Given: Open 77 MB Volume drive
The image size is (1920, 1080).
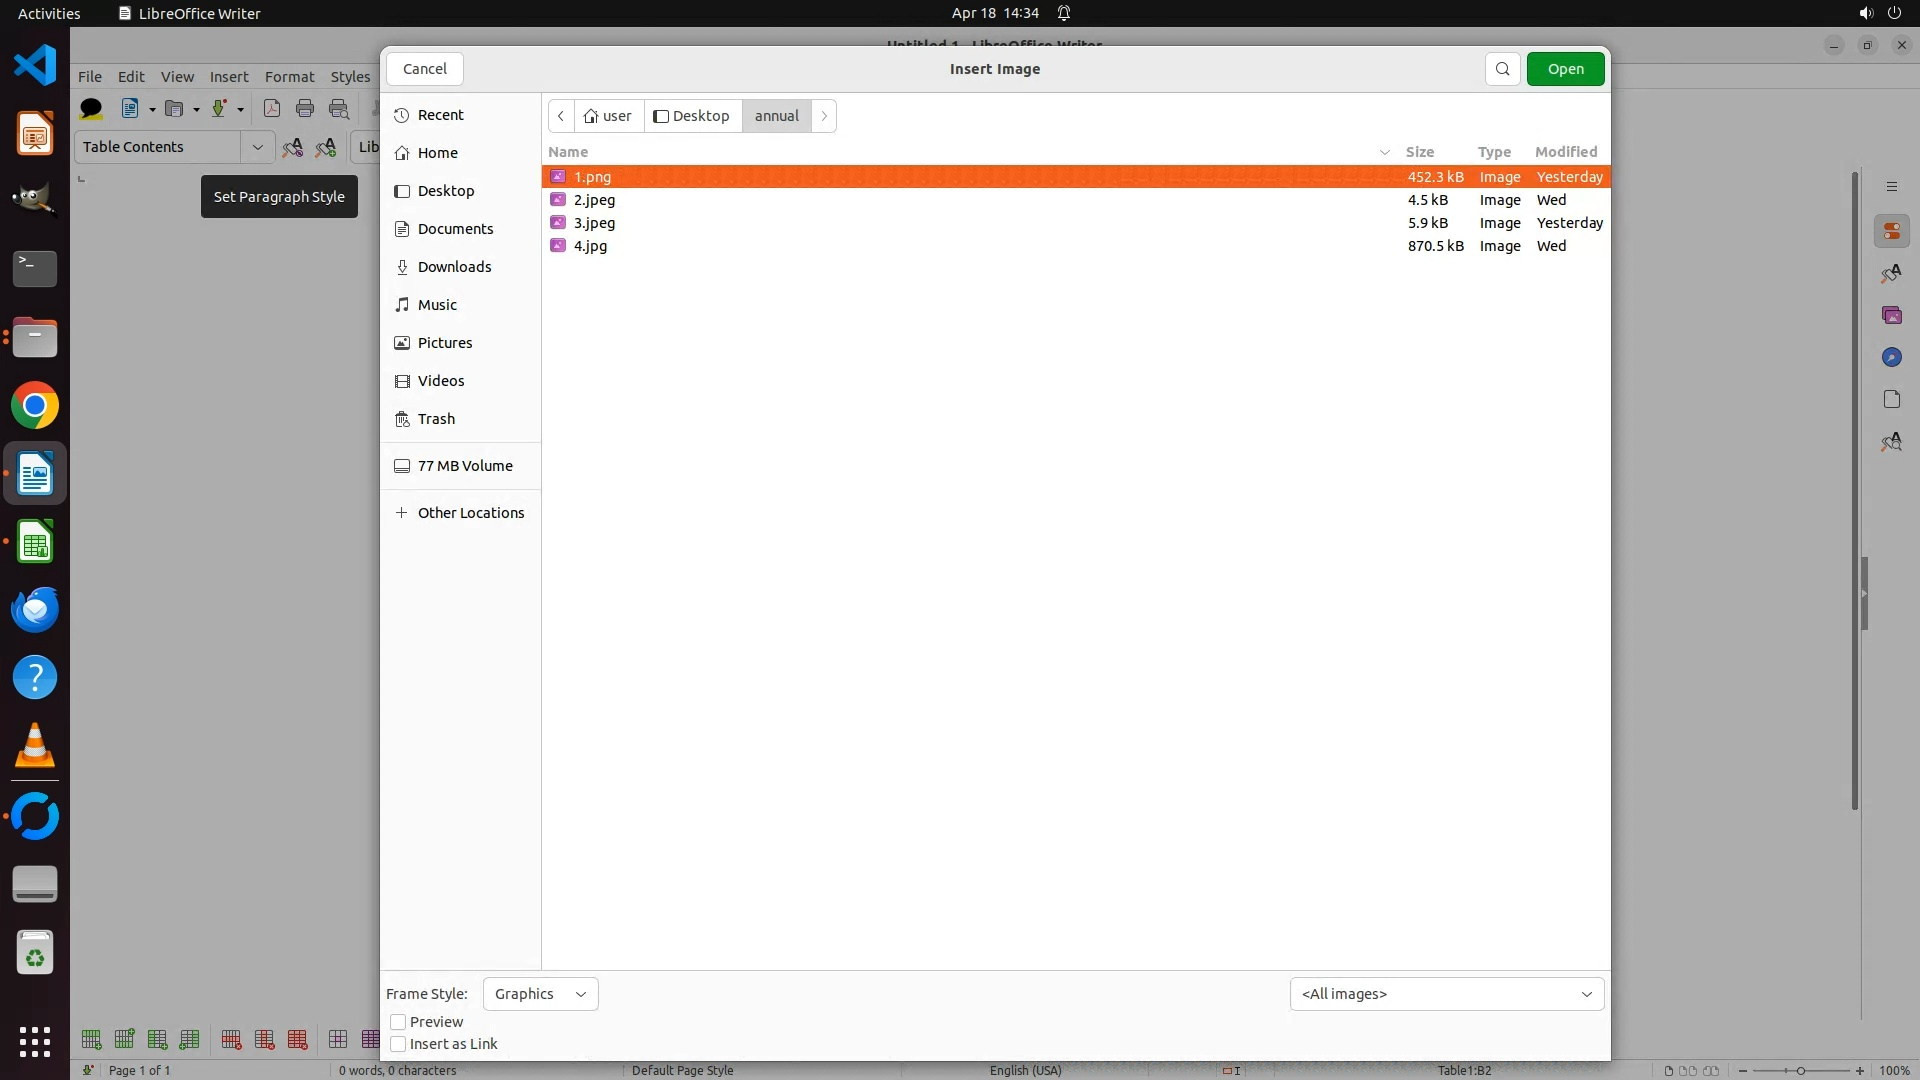Looking at the screenshot, I should click(464, 466).
